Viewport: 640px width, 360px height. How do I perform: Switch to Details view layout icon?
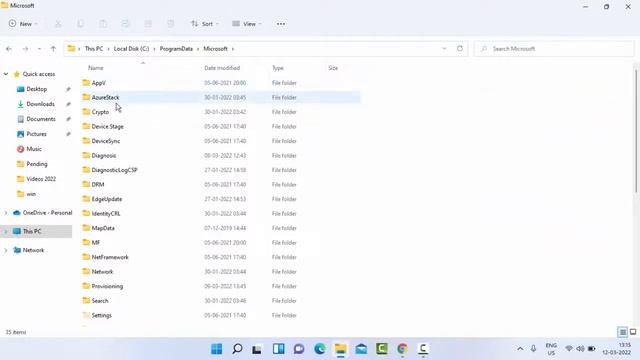[x=623, y=332]
